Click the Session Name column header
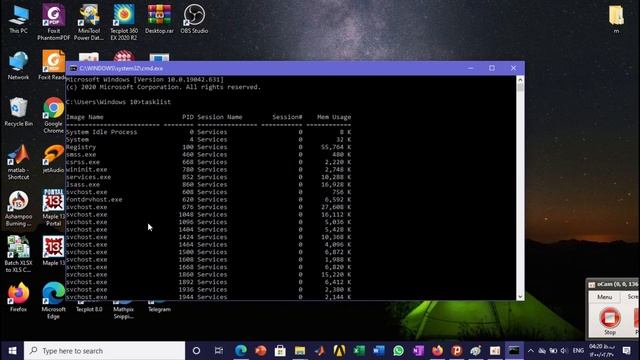The width and height of the screenshot is (640, 360). point(220,117)
